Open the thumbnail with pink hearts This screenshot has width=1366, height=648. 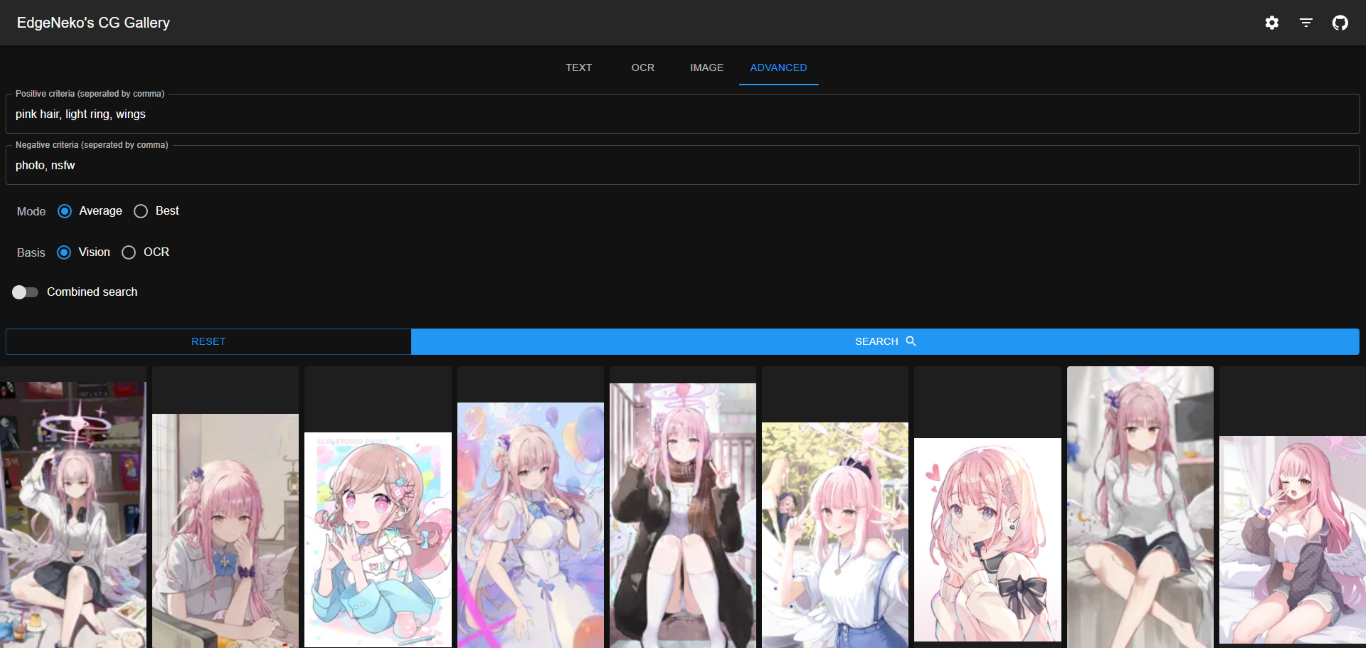pos(987,539)
